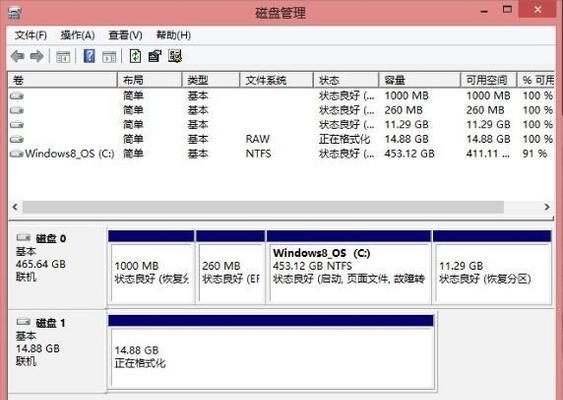Select the Windows8_OS (C:) volume row icon
This screenshot has height=400, width=563.
[x=16, y=154]
